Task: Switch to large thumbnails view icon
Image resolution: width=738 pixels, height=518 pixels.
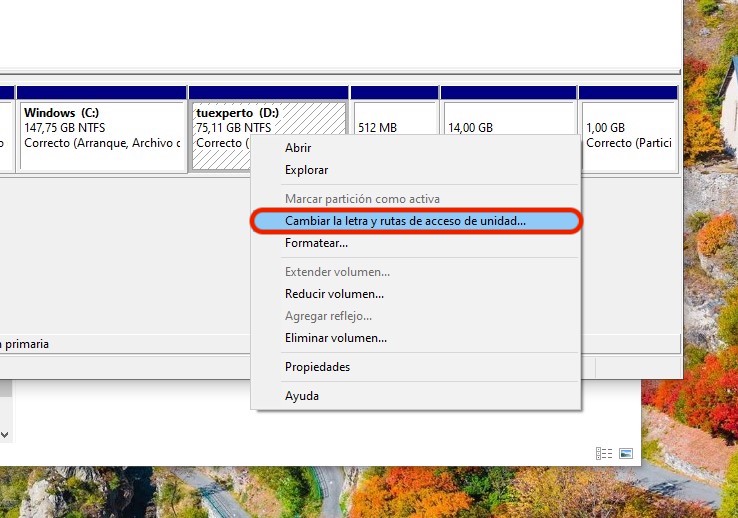Action: point(626,454)
